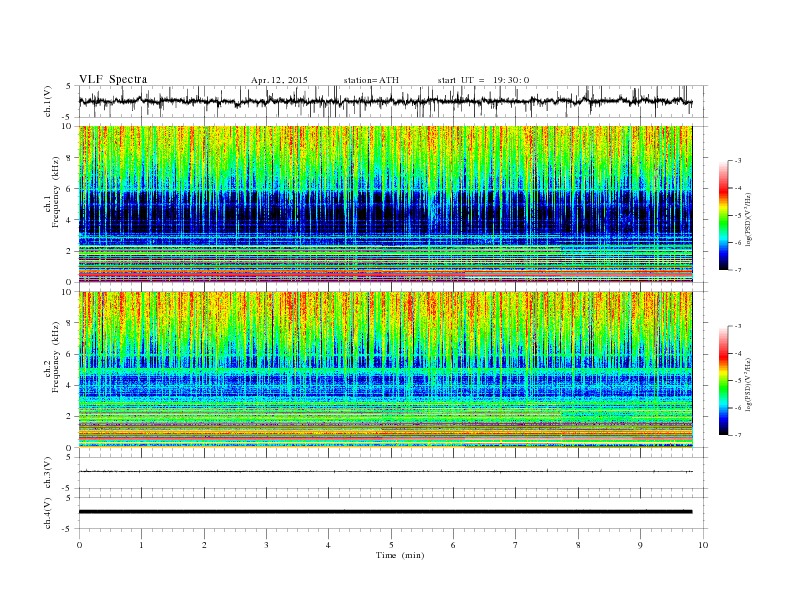This screenshot has height=612, width=792.
Task: Click the 'Time (min)' axis label
Action: click(x=400, y=555)
